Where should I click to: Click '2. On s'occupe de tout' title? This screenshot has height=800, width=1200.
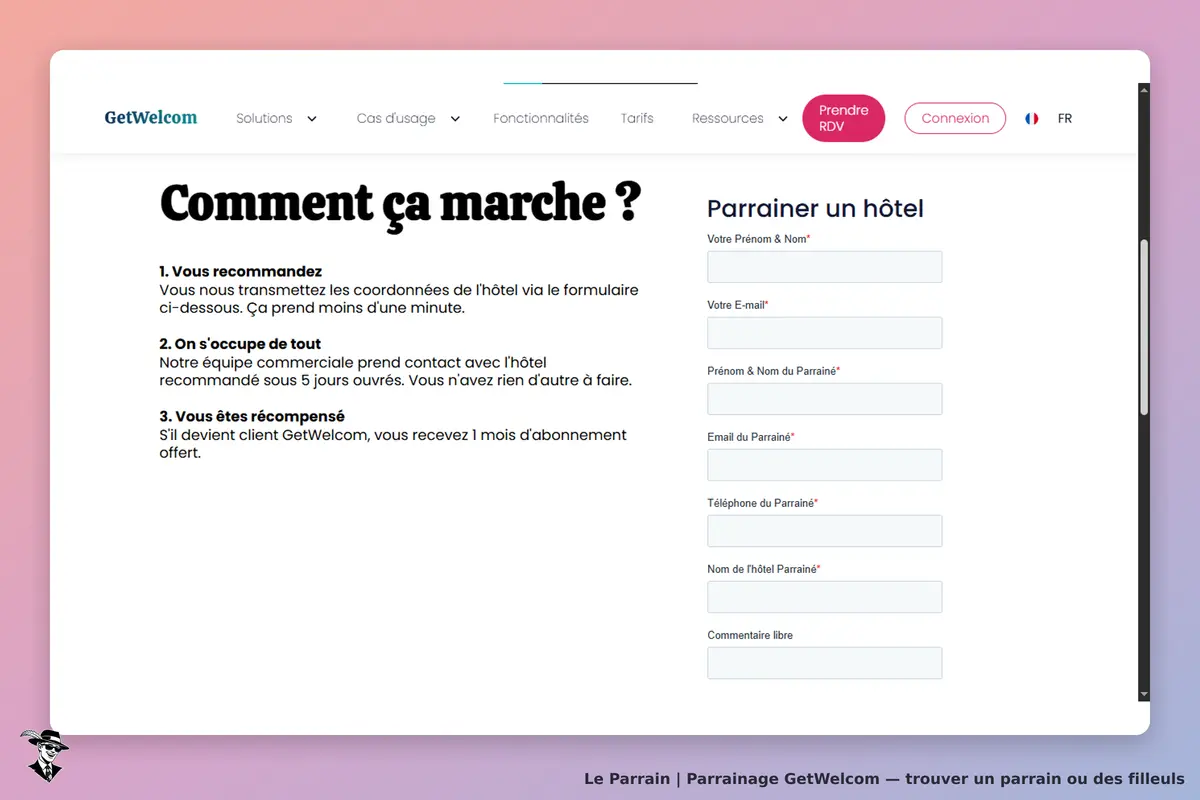click(240, 343)
